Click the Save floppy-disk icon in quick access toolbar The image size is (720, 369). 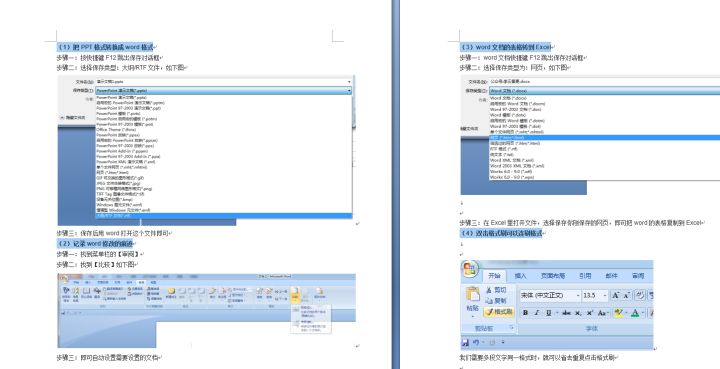466,342
